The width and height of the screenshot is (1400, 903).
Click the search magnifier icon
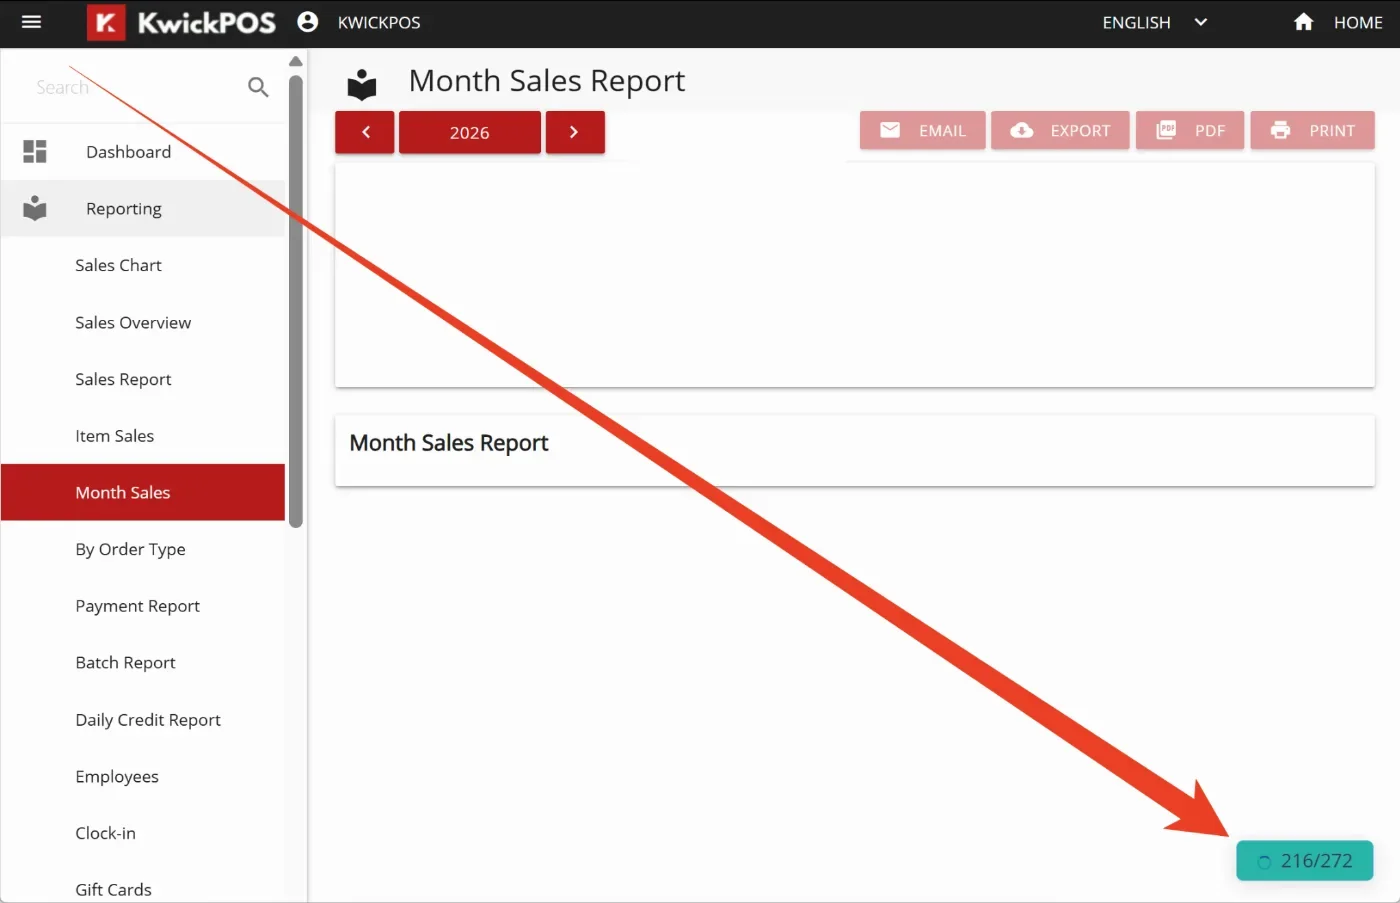tap(258, 87)
